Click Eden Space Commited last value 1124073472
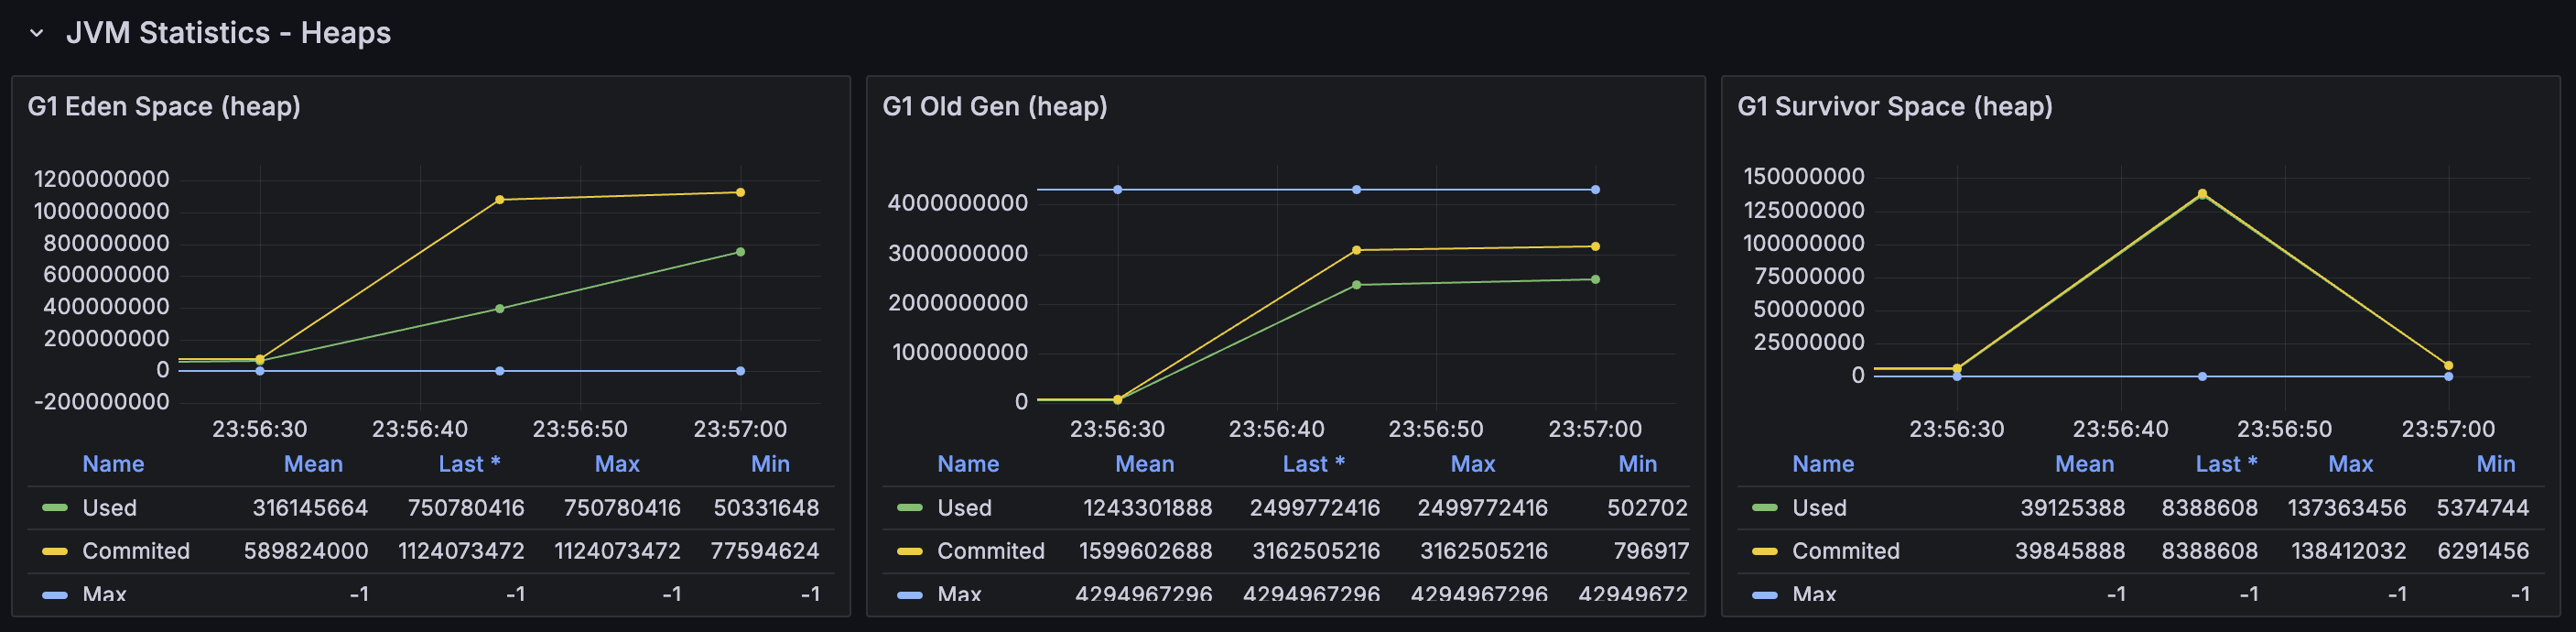This screenshot has width=2576, height=632. pos(461,551)
